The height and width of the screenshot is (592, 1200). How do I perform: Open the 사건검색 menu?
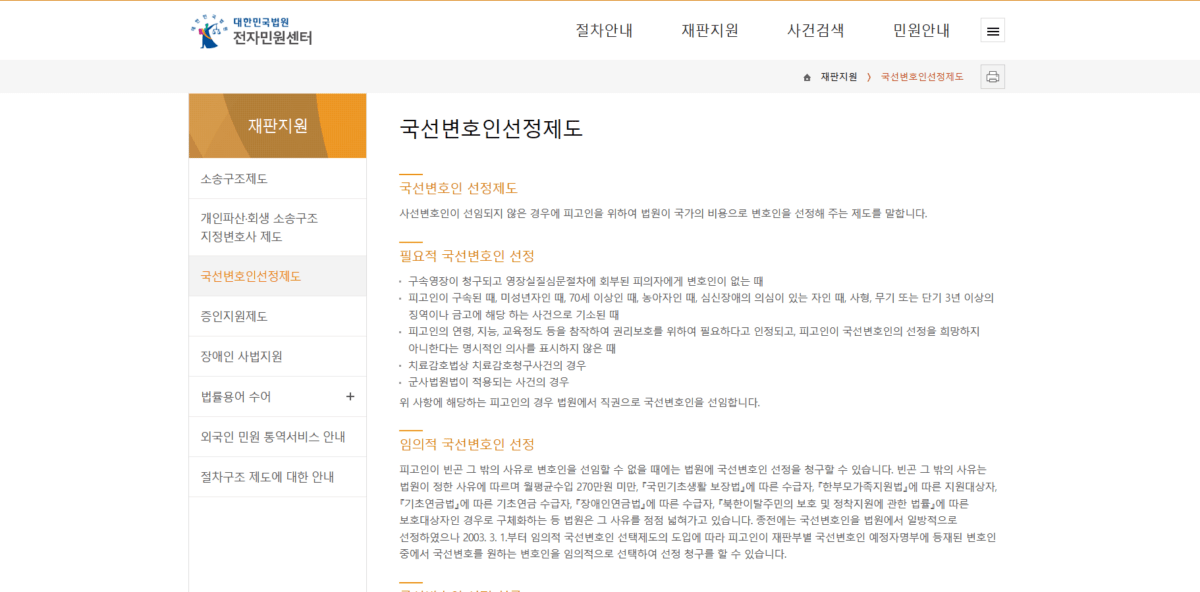point(815,30)
